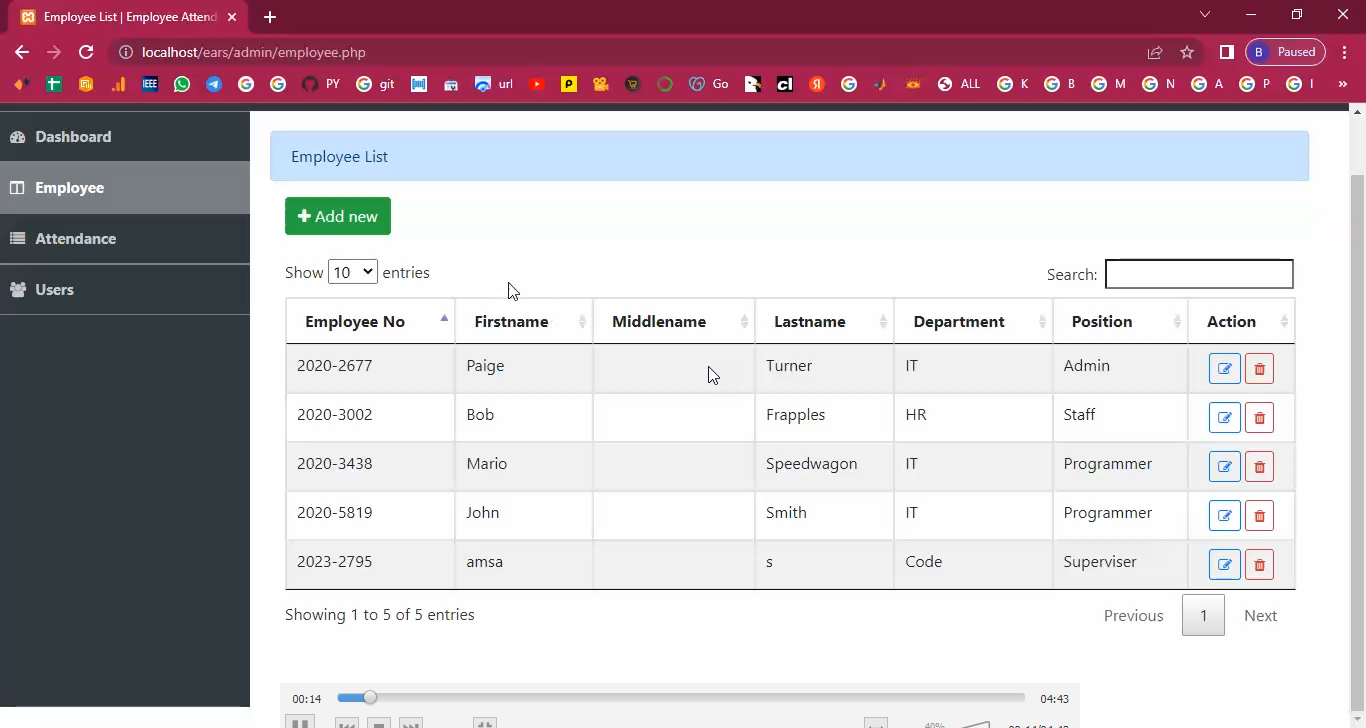The height and width of the screenshot is (728, 1366).
Task: Click the video playback progress slider
Action: click(680, 698)
